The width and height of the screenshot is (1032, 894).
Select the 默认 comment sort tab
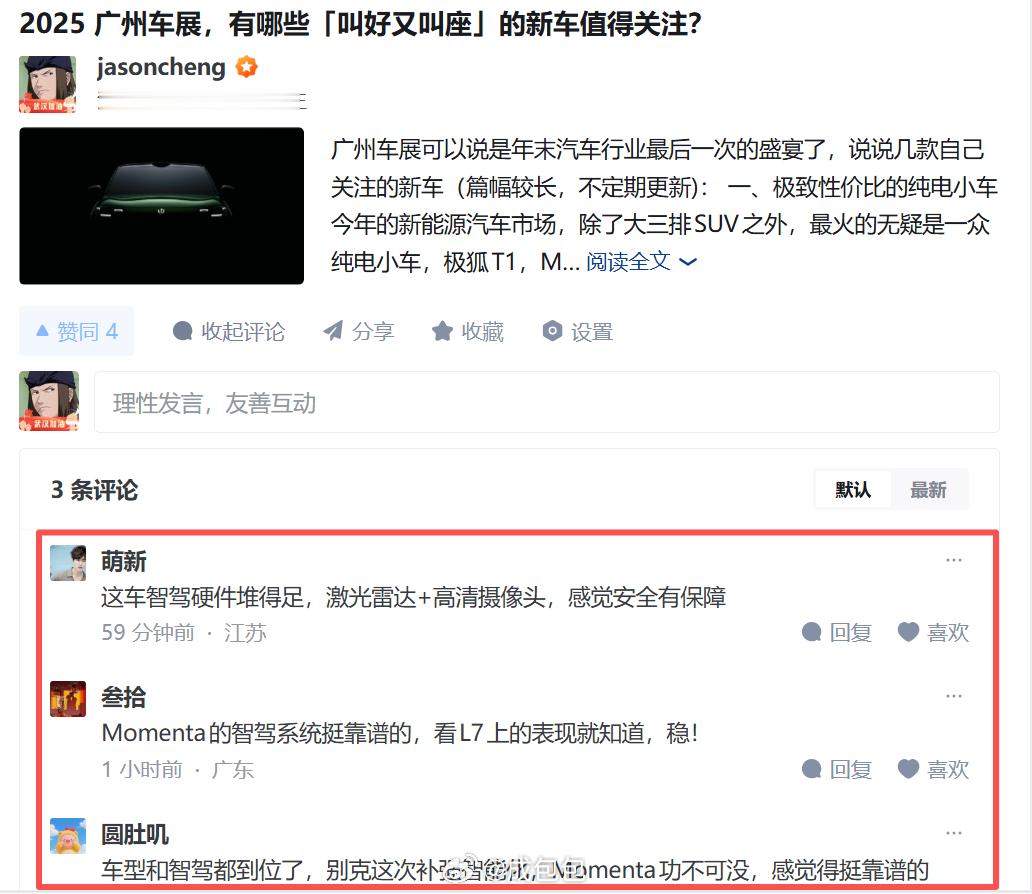(853, 489)
